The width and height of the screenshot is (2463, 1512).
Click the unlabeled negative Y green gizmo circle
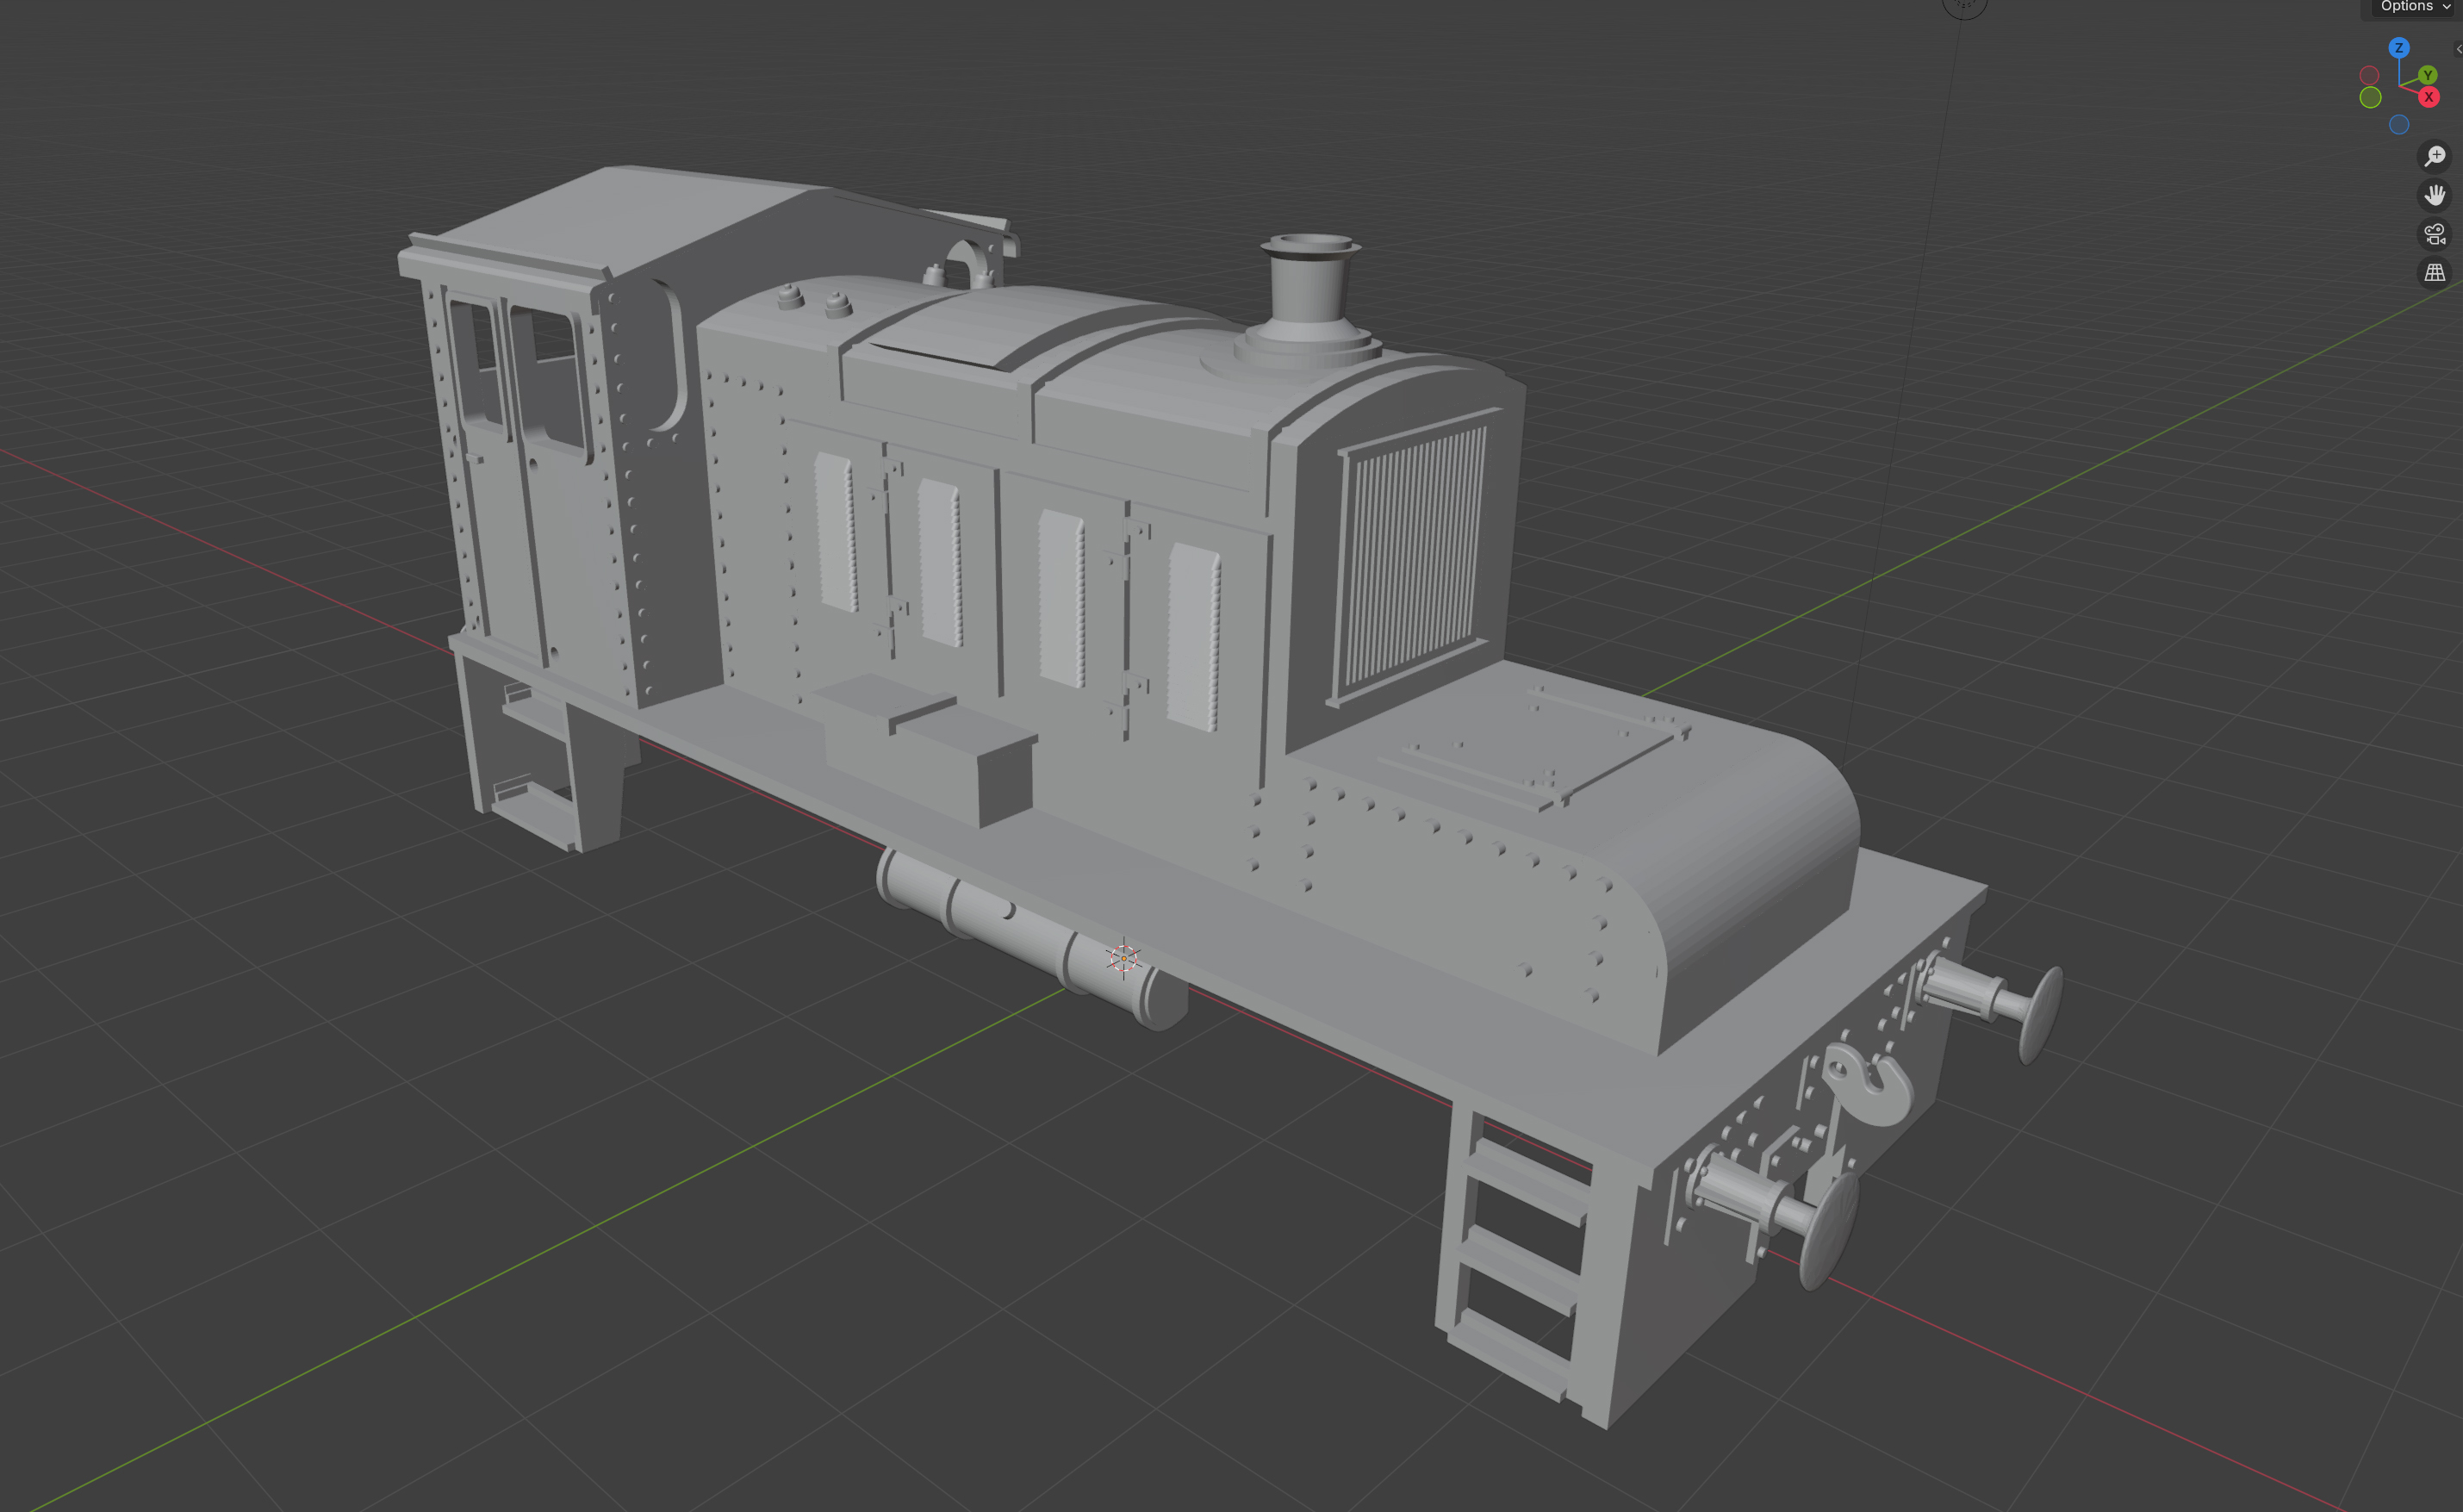point(2369,97)
